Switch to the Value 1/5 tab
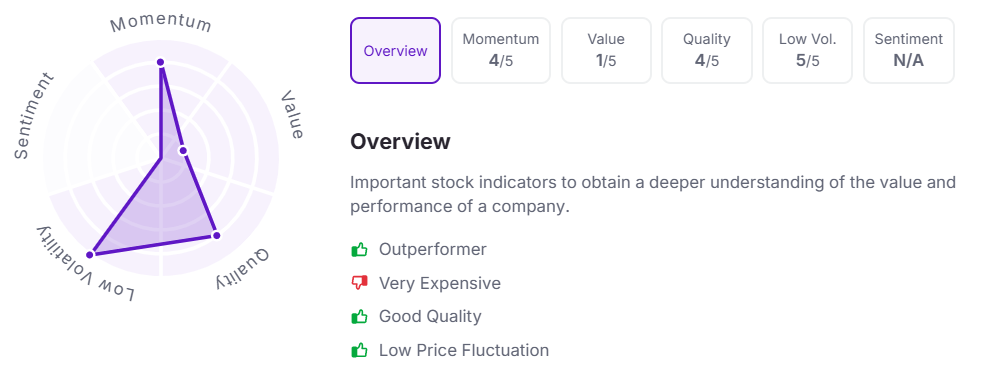The height and width of the screenshot is (378, 993). click(x=606, y=51)
